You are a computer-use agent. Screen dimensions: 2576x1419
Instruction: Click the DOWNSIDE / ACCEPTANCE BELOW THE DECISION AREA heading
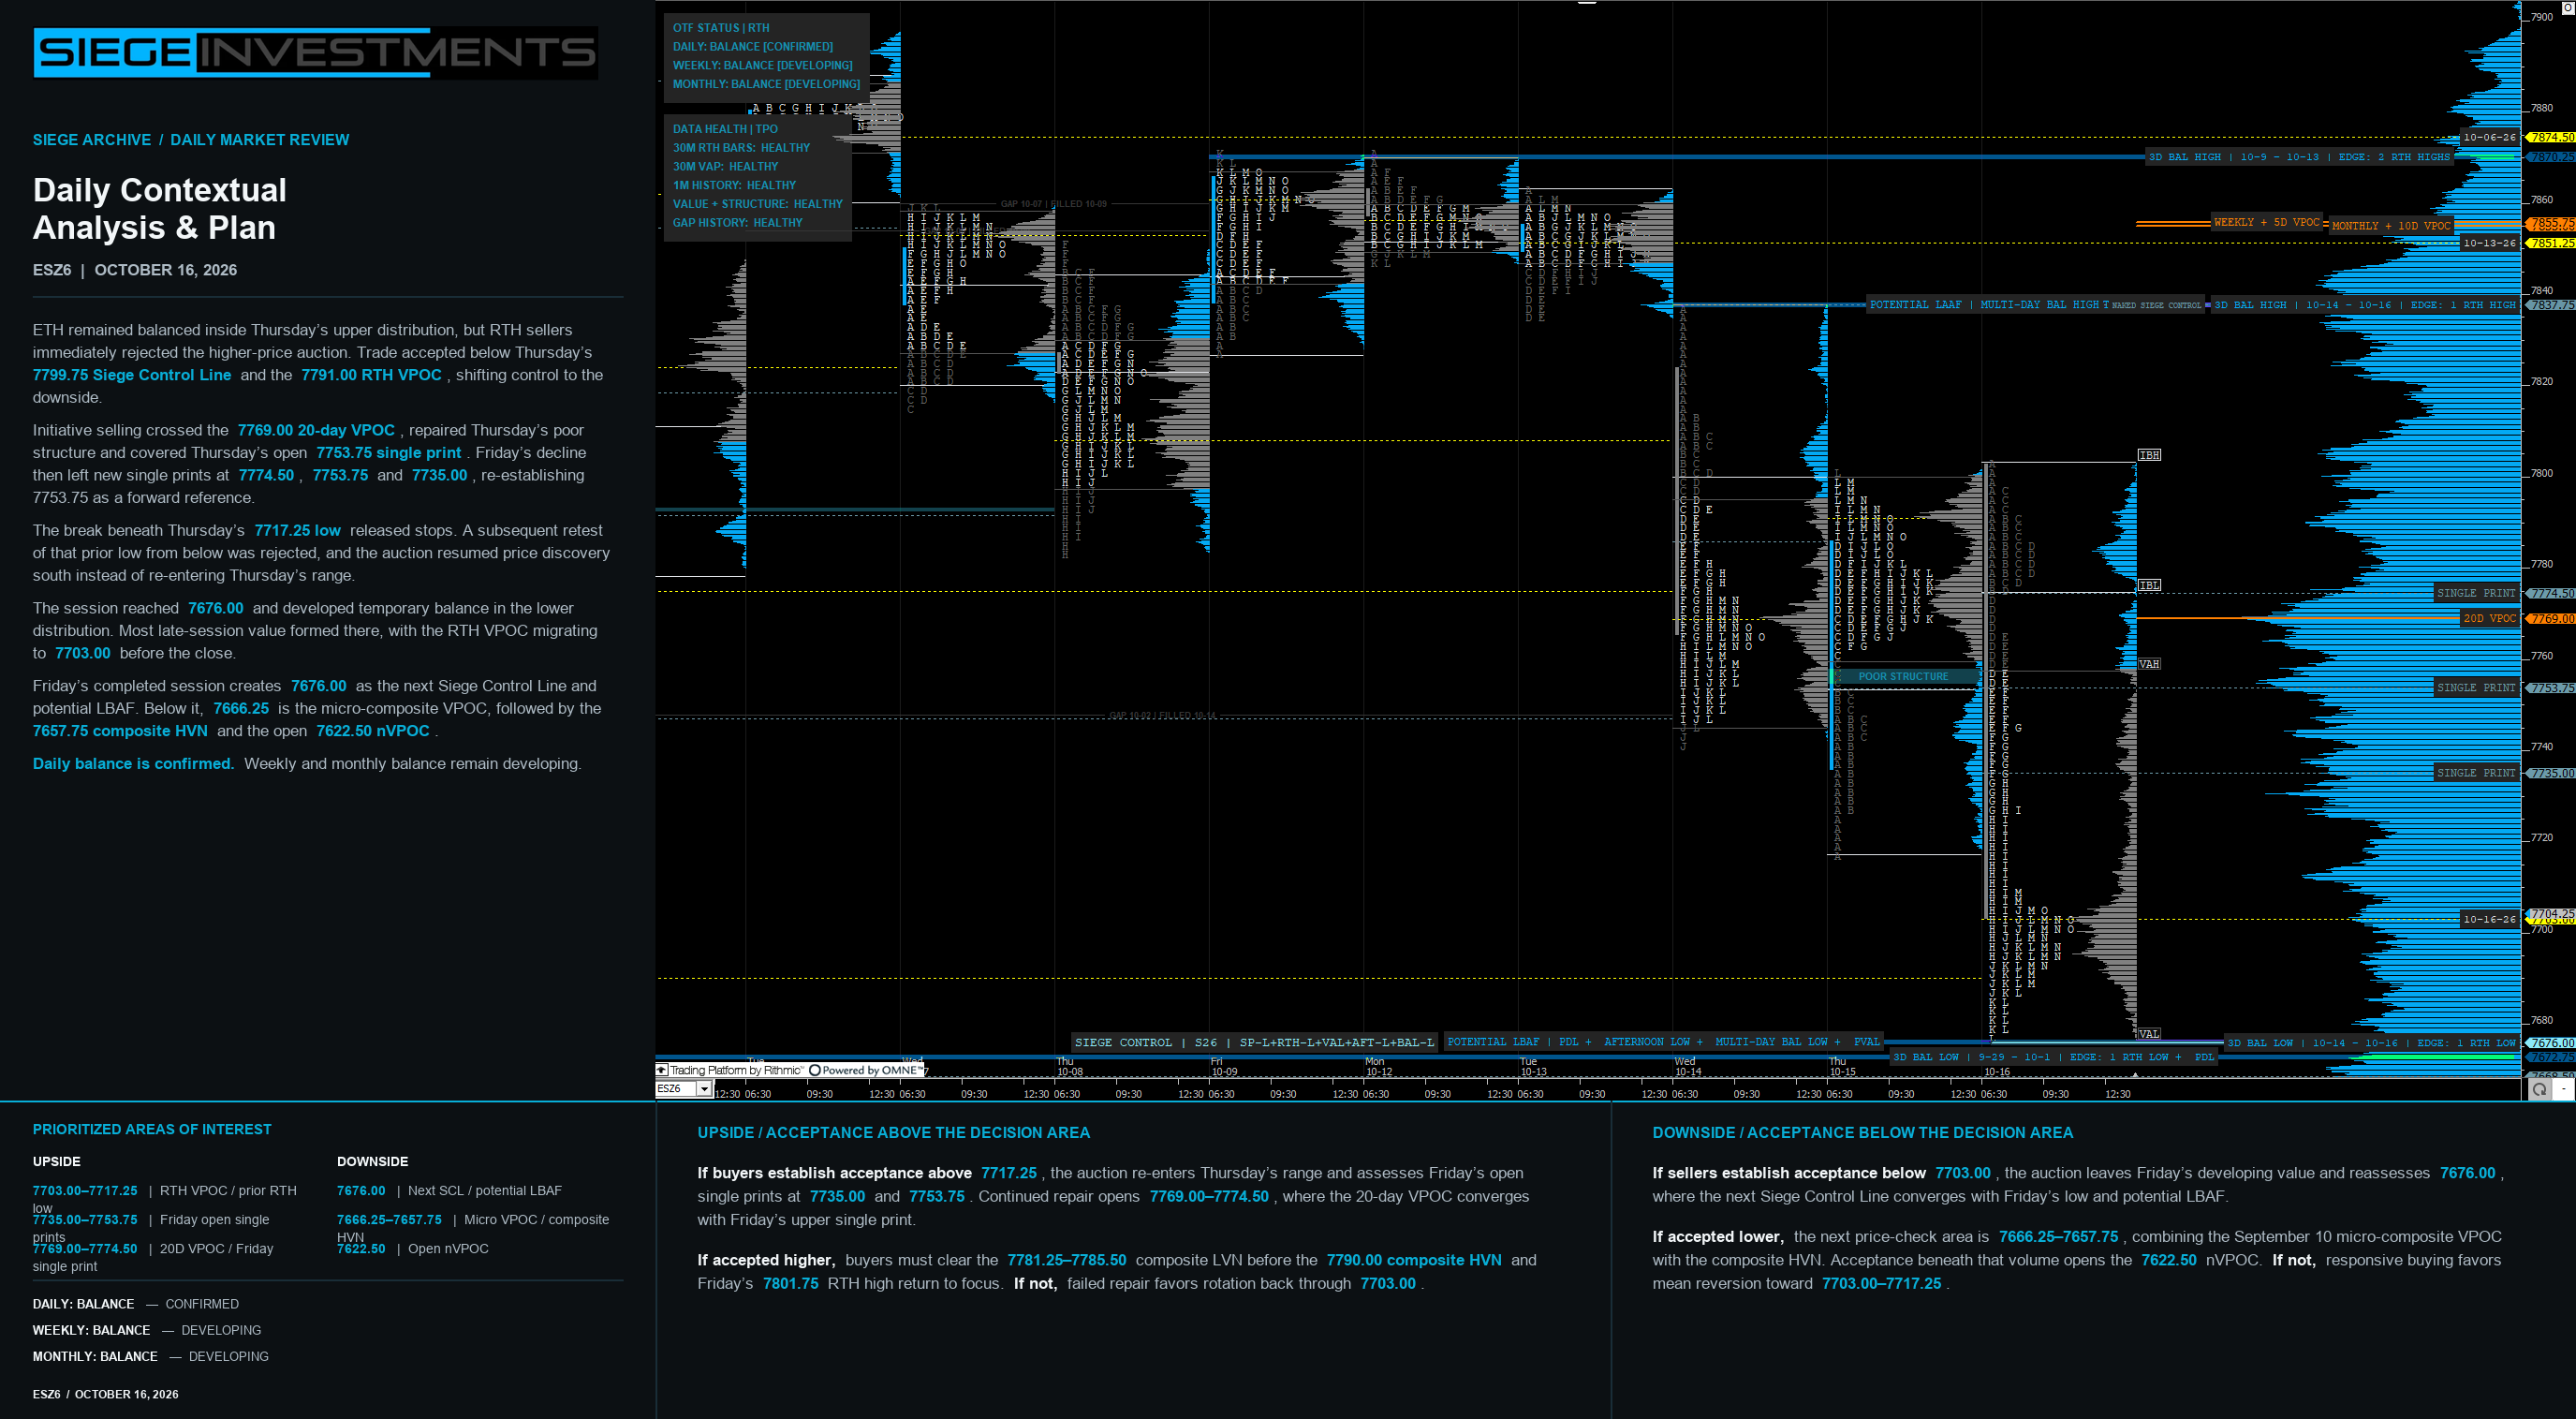pos(1862,1133)
